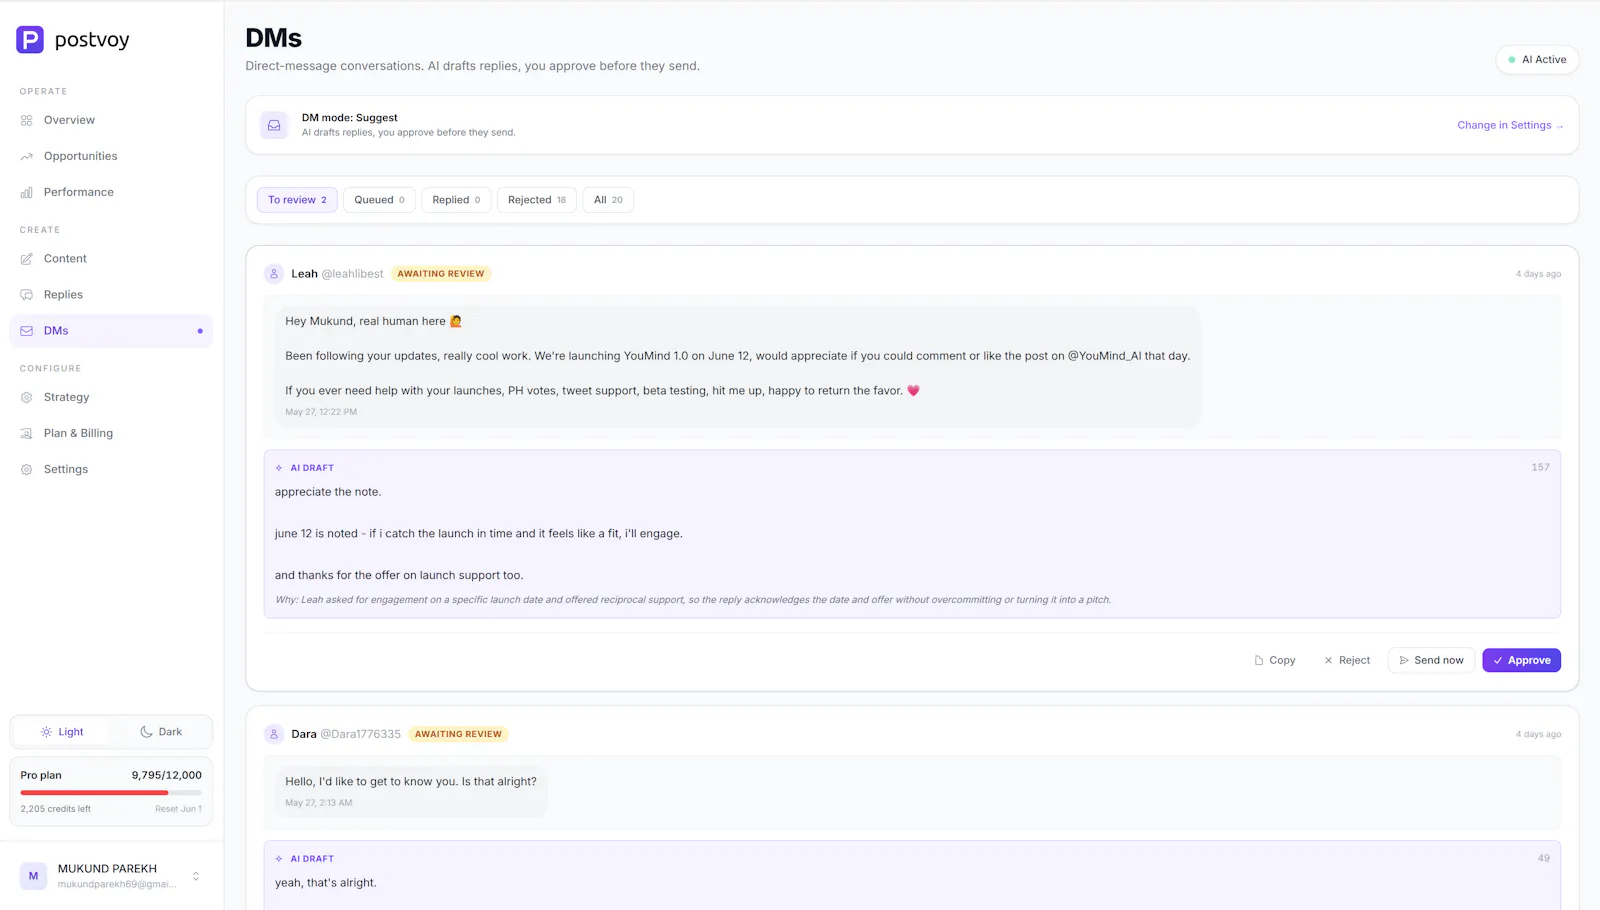Image resolution: width=1600 pixels, height=910 pixels.
Task: Click the M user avatar
Action: click(x=33, y=876)
